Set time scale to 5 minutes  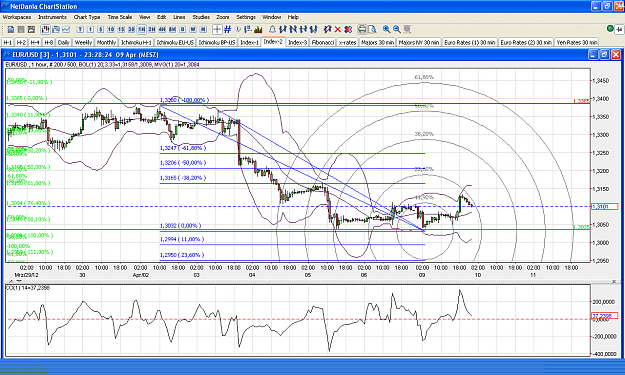[x=101, y=29]
